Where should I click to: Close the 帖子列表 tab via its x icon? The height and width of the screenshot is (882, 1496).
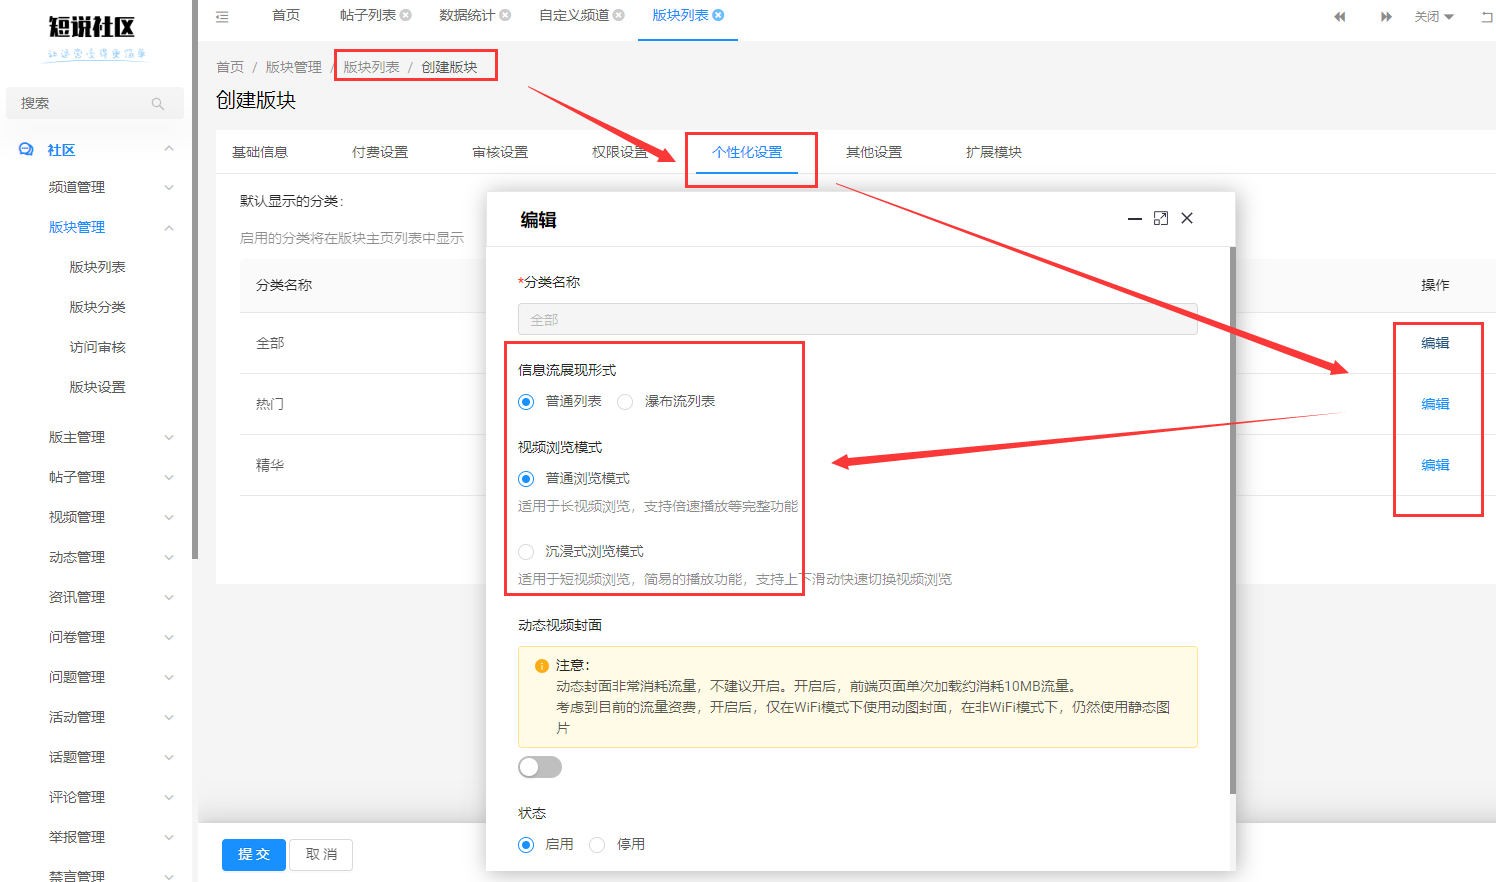(x=406, y=15)
